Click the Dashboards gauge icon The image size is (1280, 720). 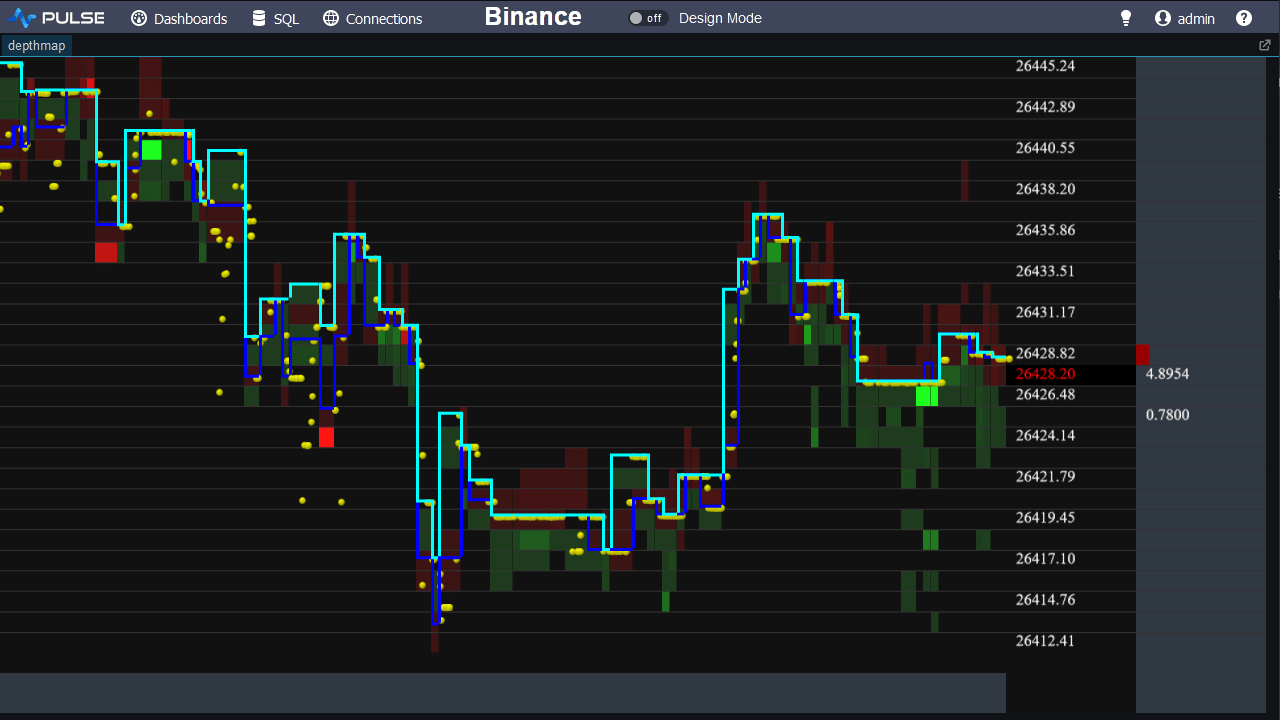tap(139, 19)
